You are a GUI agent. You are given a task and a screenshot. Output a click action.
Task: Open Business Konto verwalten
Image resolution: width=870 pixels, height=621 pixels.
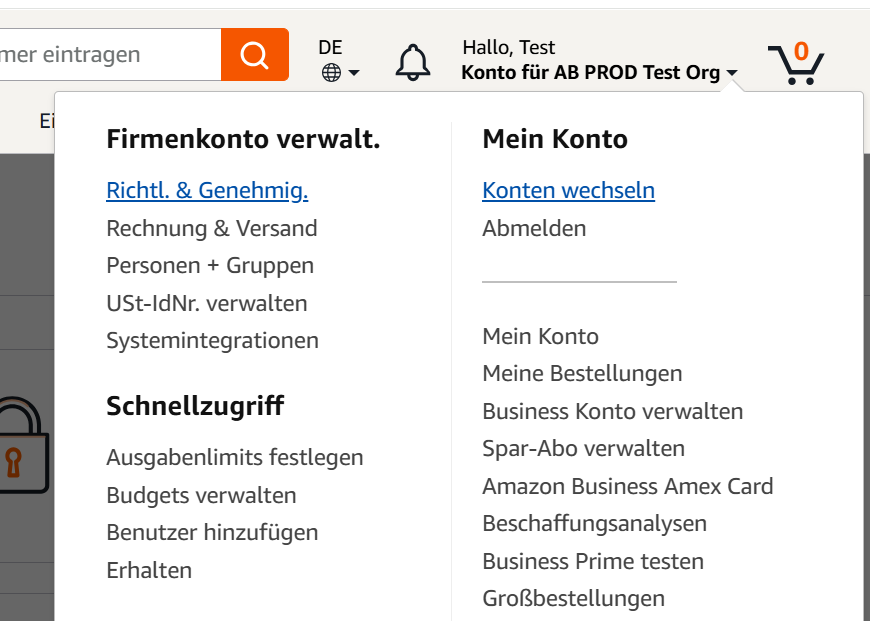coord(613,411)
